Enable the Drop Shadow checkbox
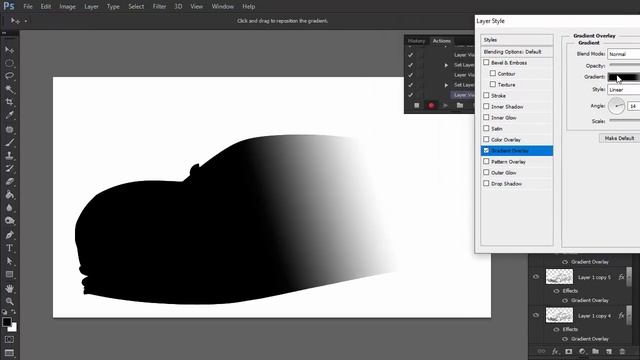 pyautogui.click(x=486, y=184)
